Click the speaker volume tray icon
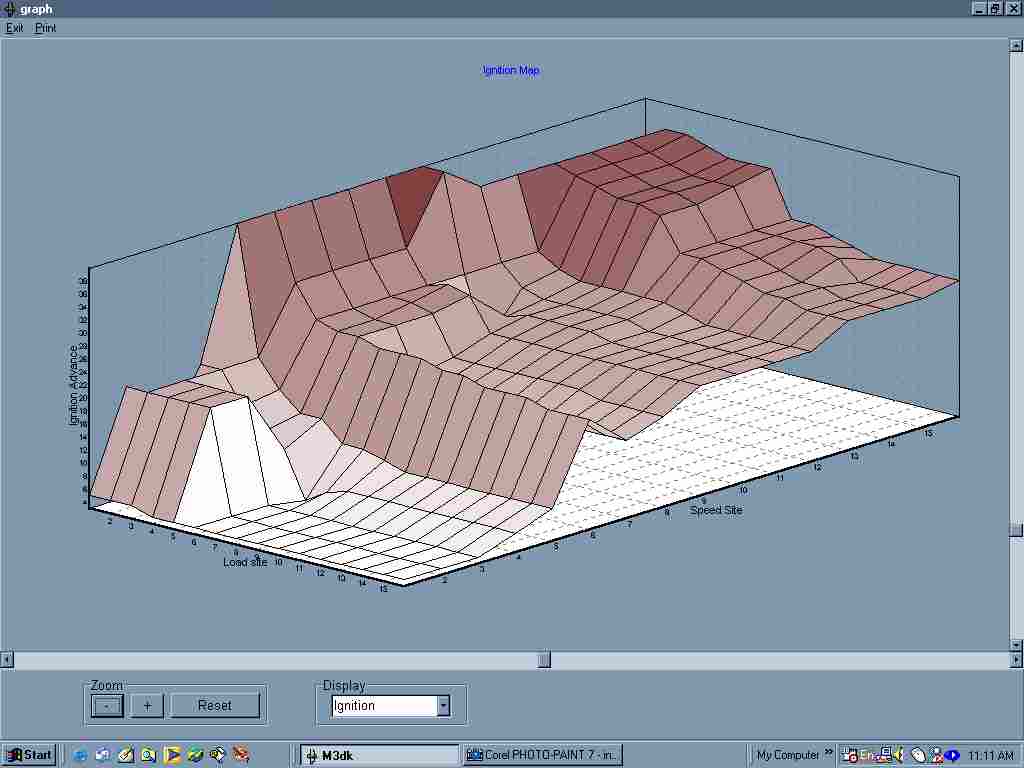1024x768 pixels. click(x=899, y=755)
